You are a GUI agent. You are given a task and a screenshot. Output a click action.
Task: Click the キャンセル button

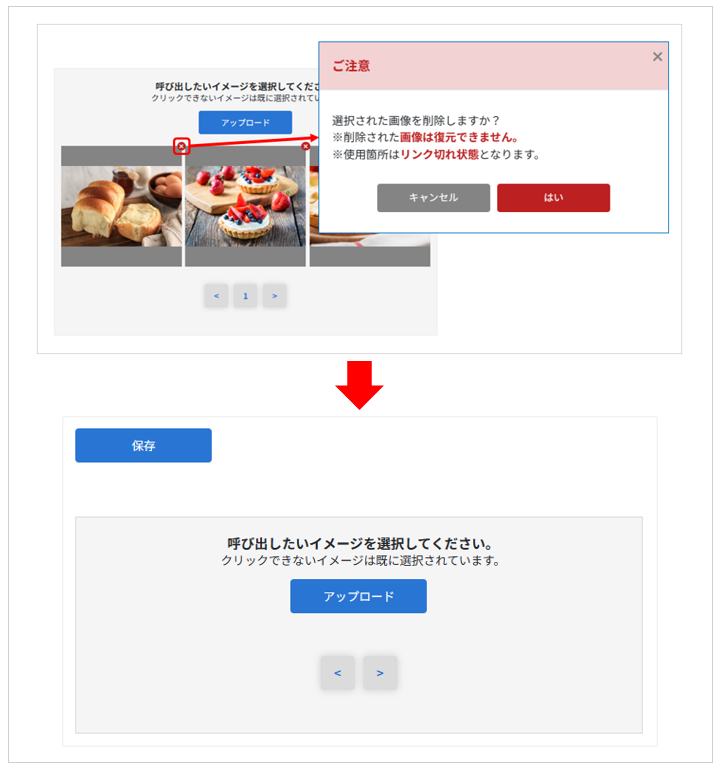pos(433,198)
